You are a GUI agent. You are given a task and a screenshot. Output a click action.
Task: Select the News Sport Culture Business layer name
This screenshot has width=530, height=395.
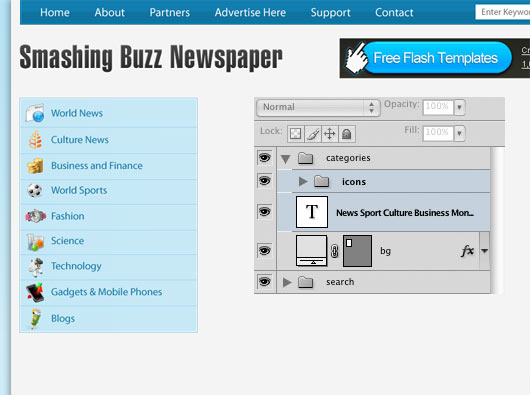[x=405, y=213]
